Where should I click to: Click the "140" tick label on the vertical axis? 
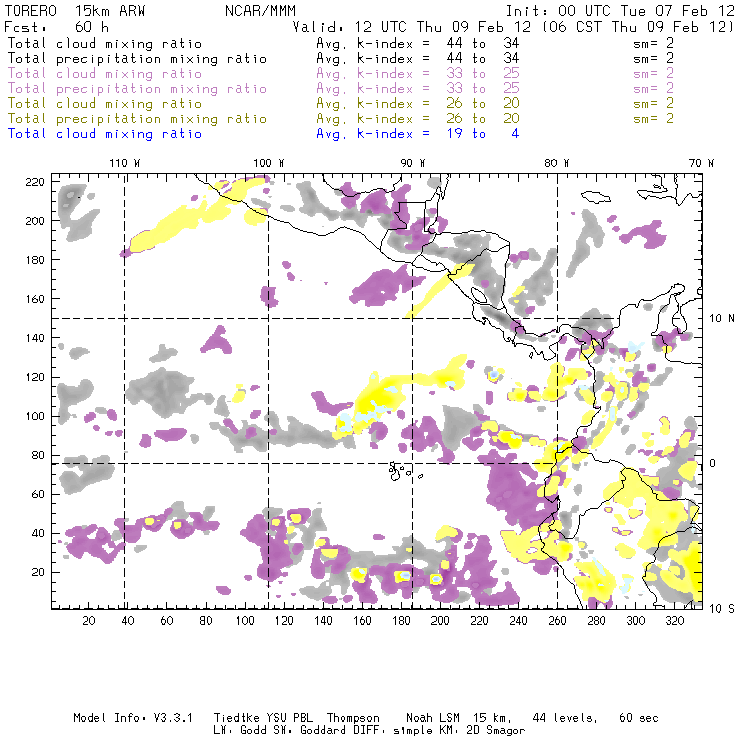coord(35,338)
